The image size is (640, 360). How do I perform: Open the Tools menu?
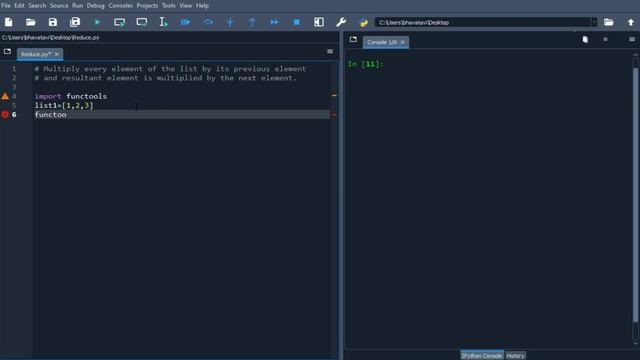pos(169,6)
